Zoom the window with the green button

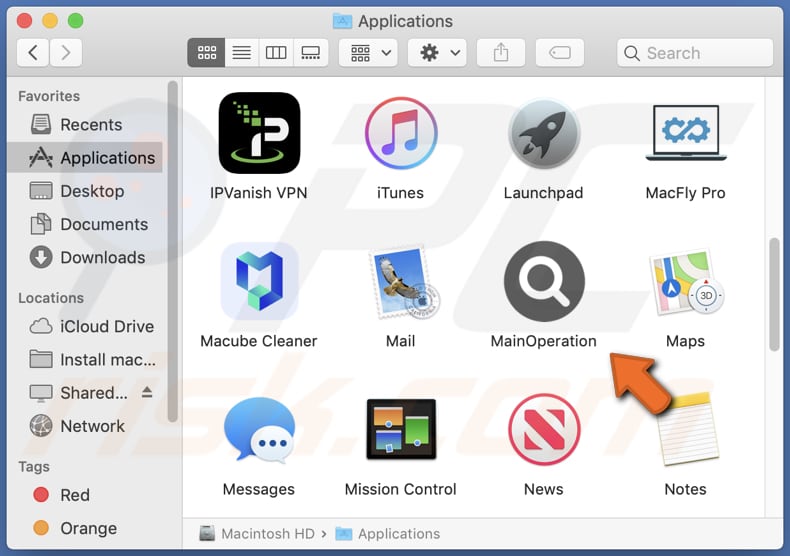coord(76,21)
